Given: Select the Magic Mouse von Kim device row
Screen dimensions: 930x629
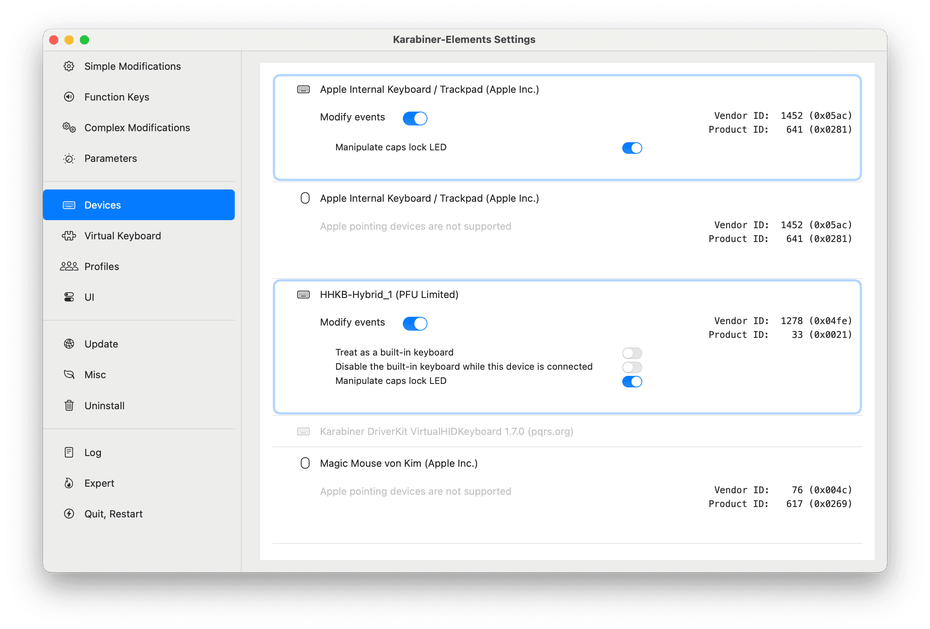Looking at the screenshot, I should tap(398, 464).
